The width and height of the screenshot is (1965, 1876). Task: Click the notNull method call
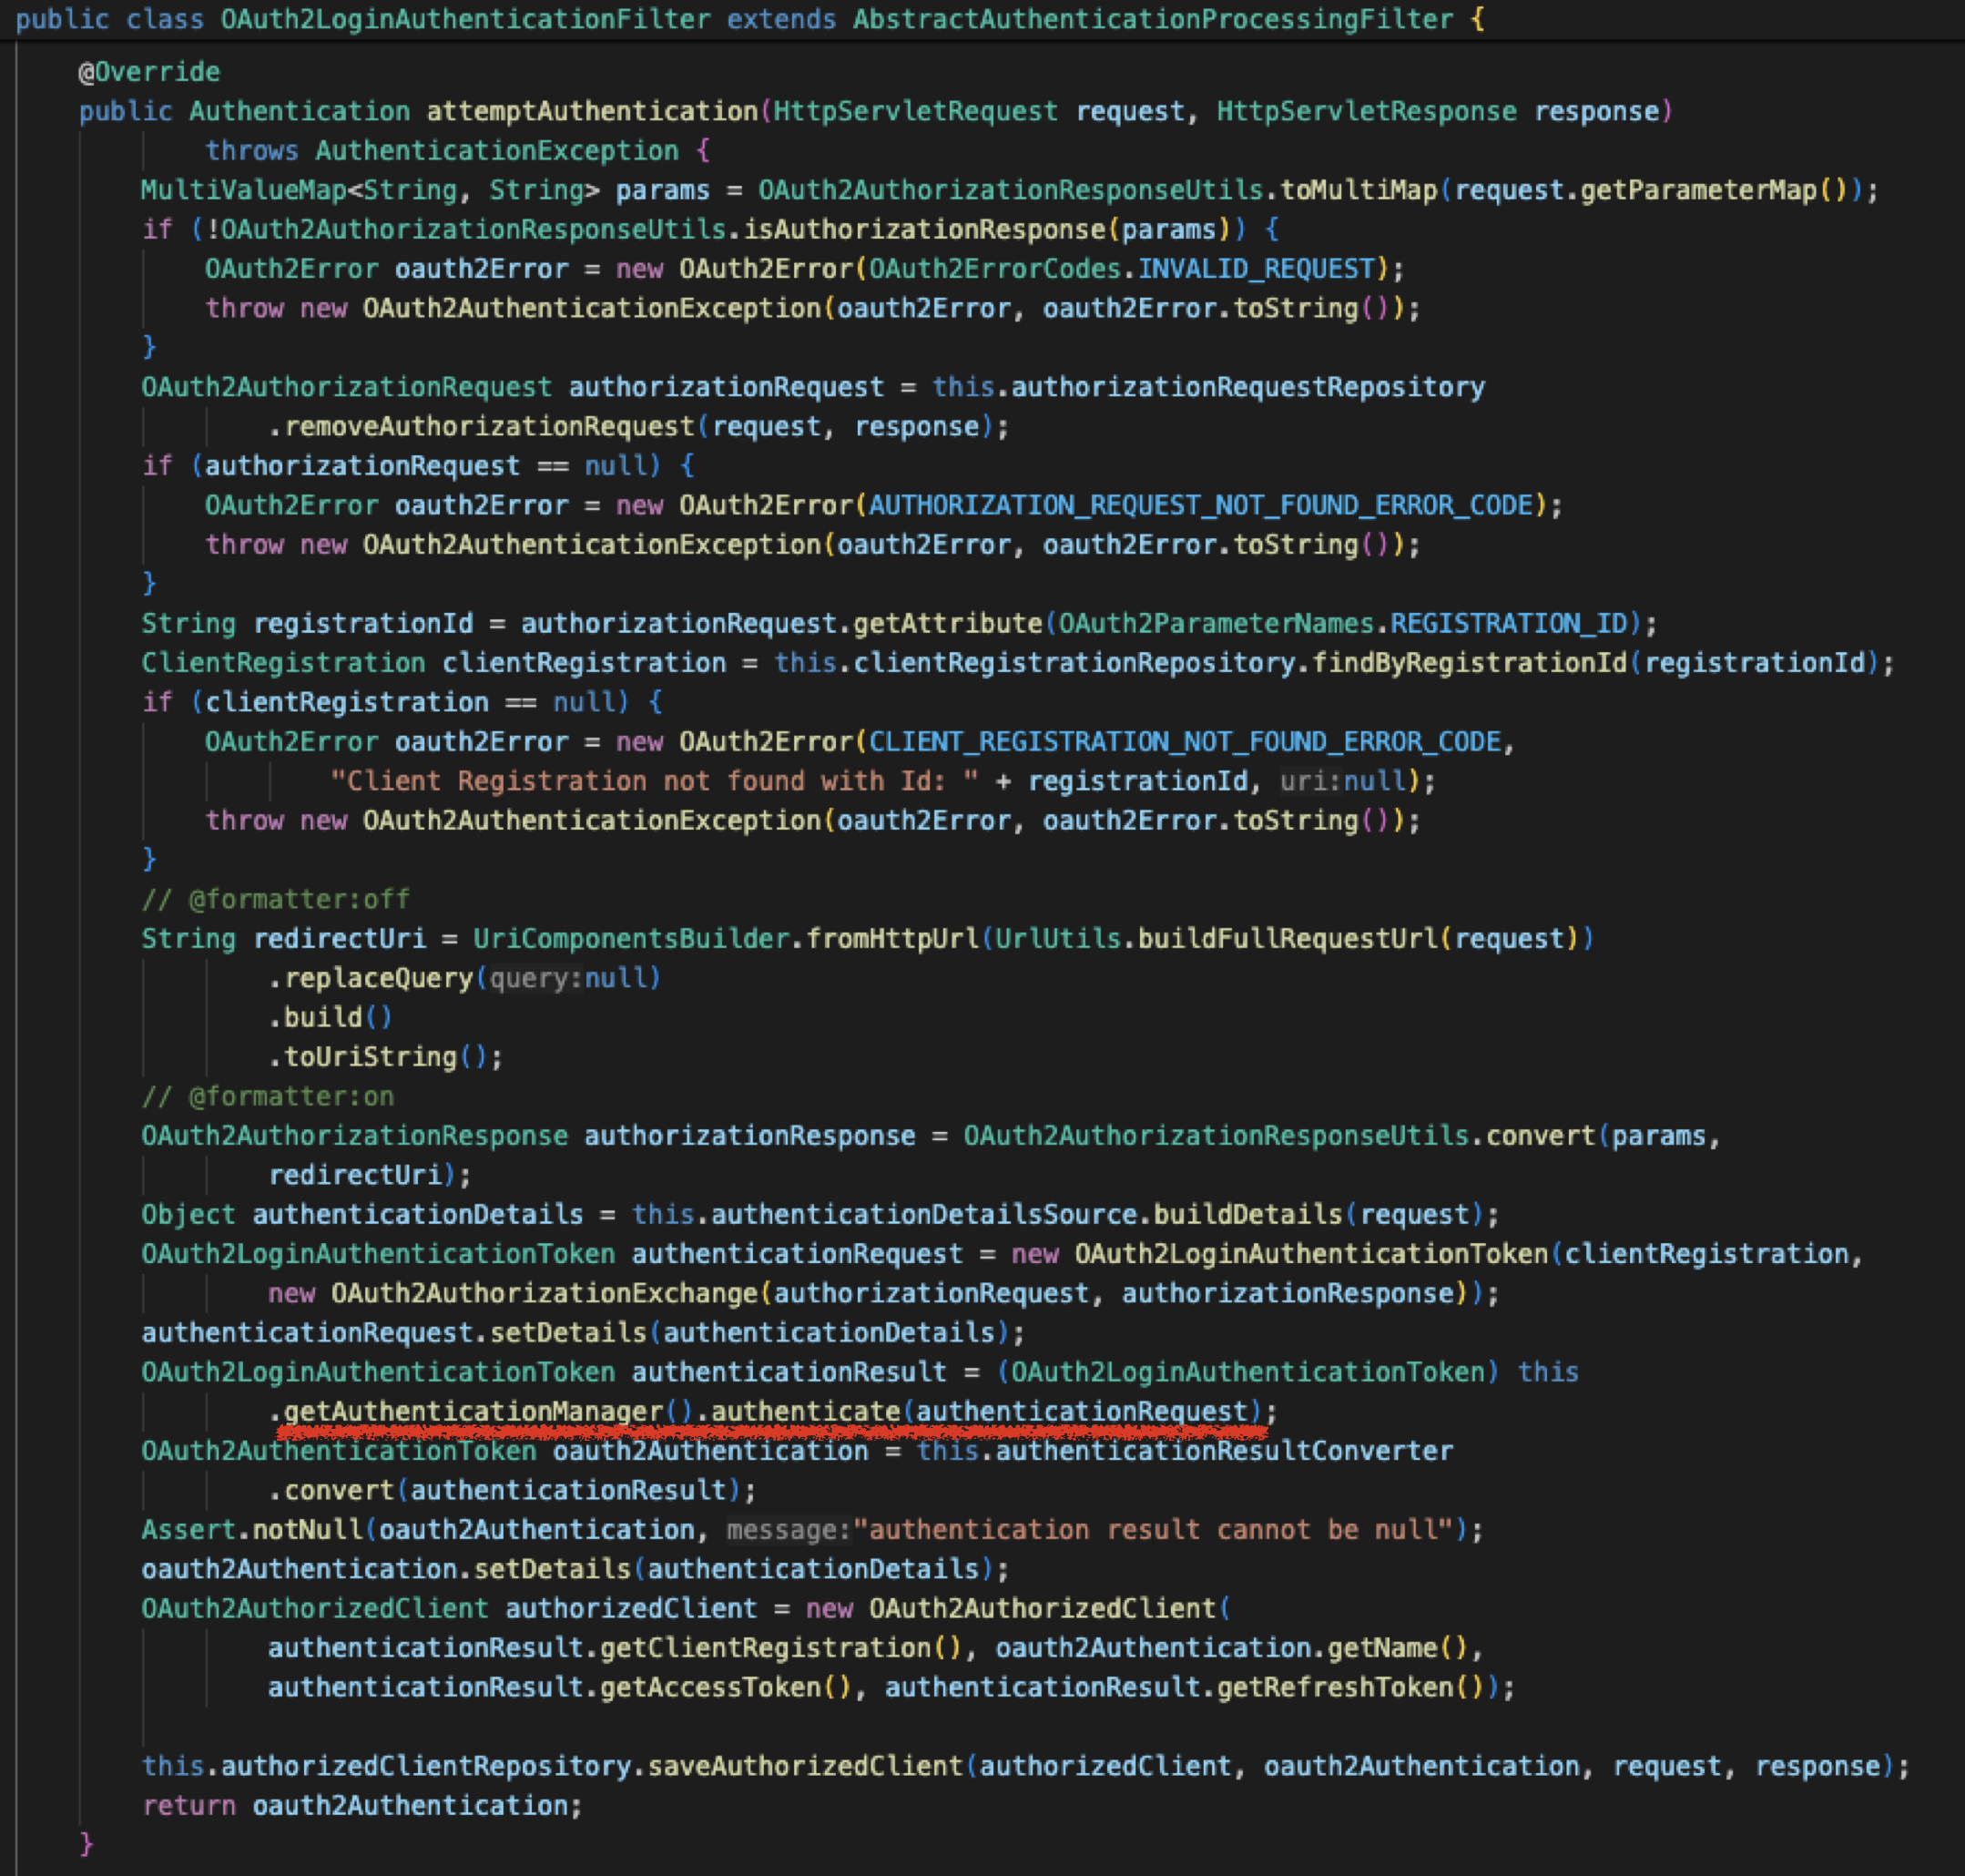[307, 1530]
